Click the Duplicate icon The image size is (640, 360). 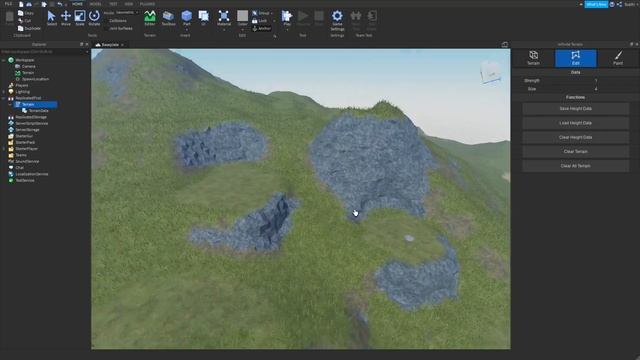pyautogui.click(x=20, y=28)
